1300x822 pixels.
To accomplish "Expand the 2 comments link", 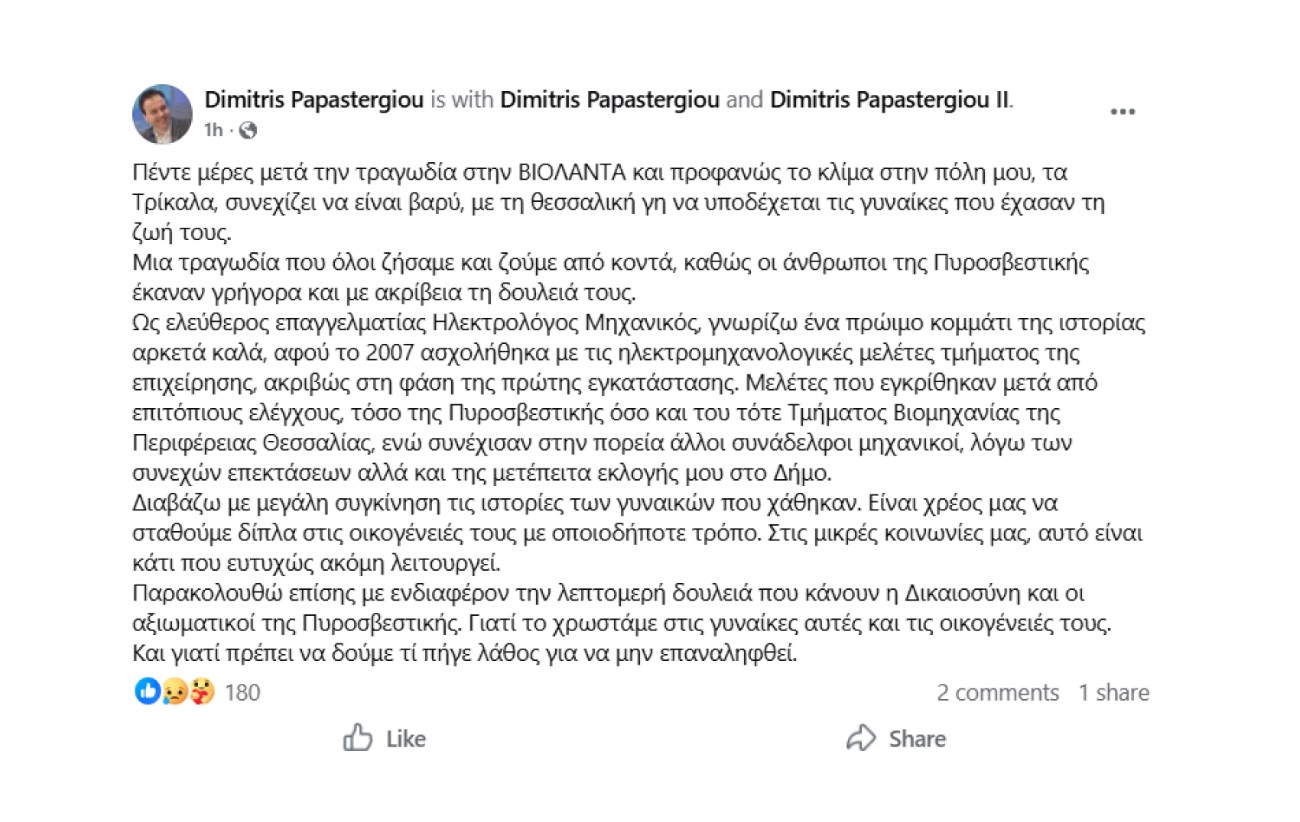I will point(997,692).
